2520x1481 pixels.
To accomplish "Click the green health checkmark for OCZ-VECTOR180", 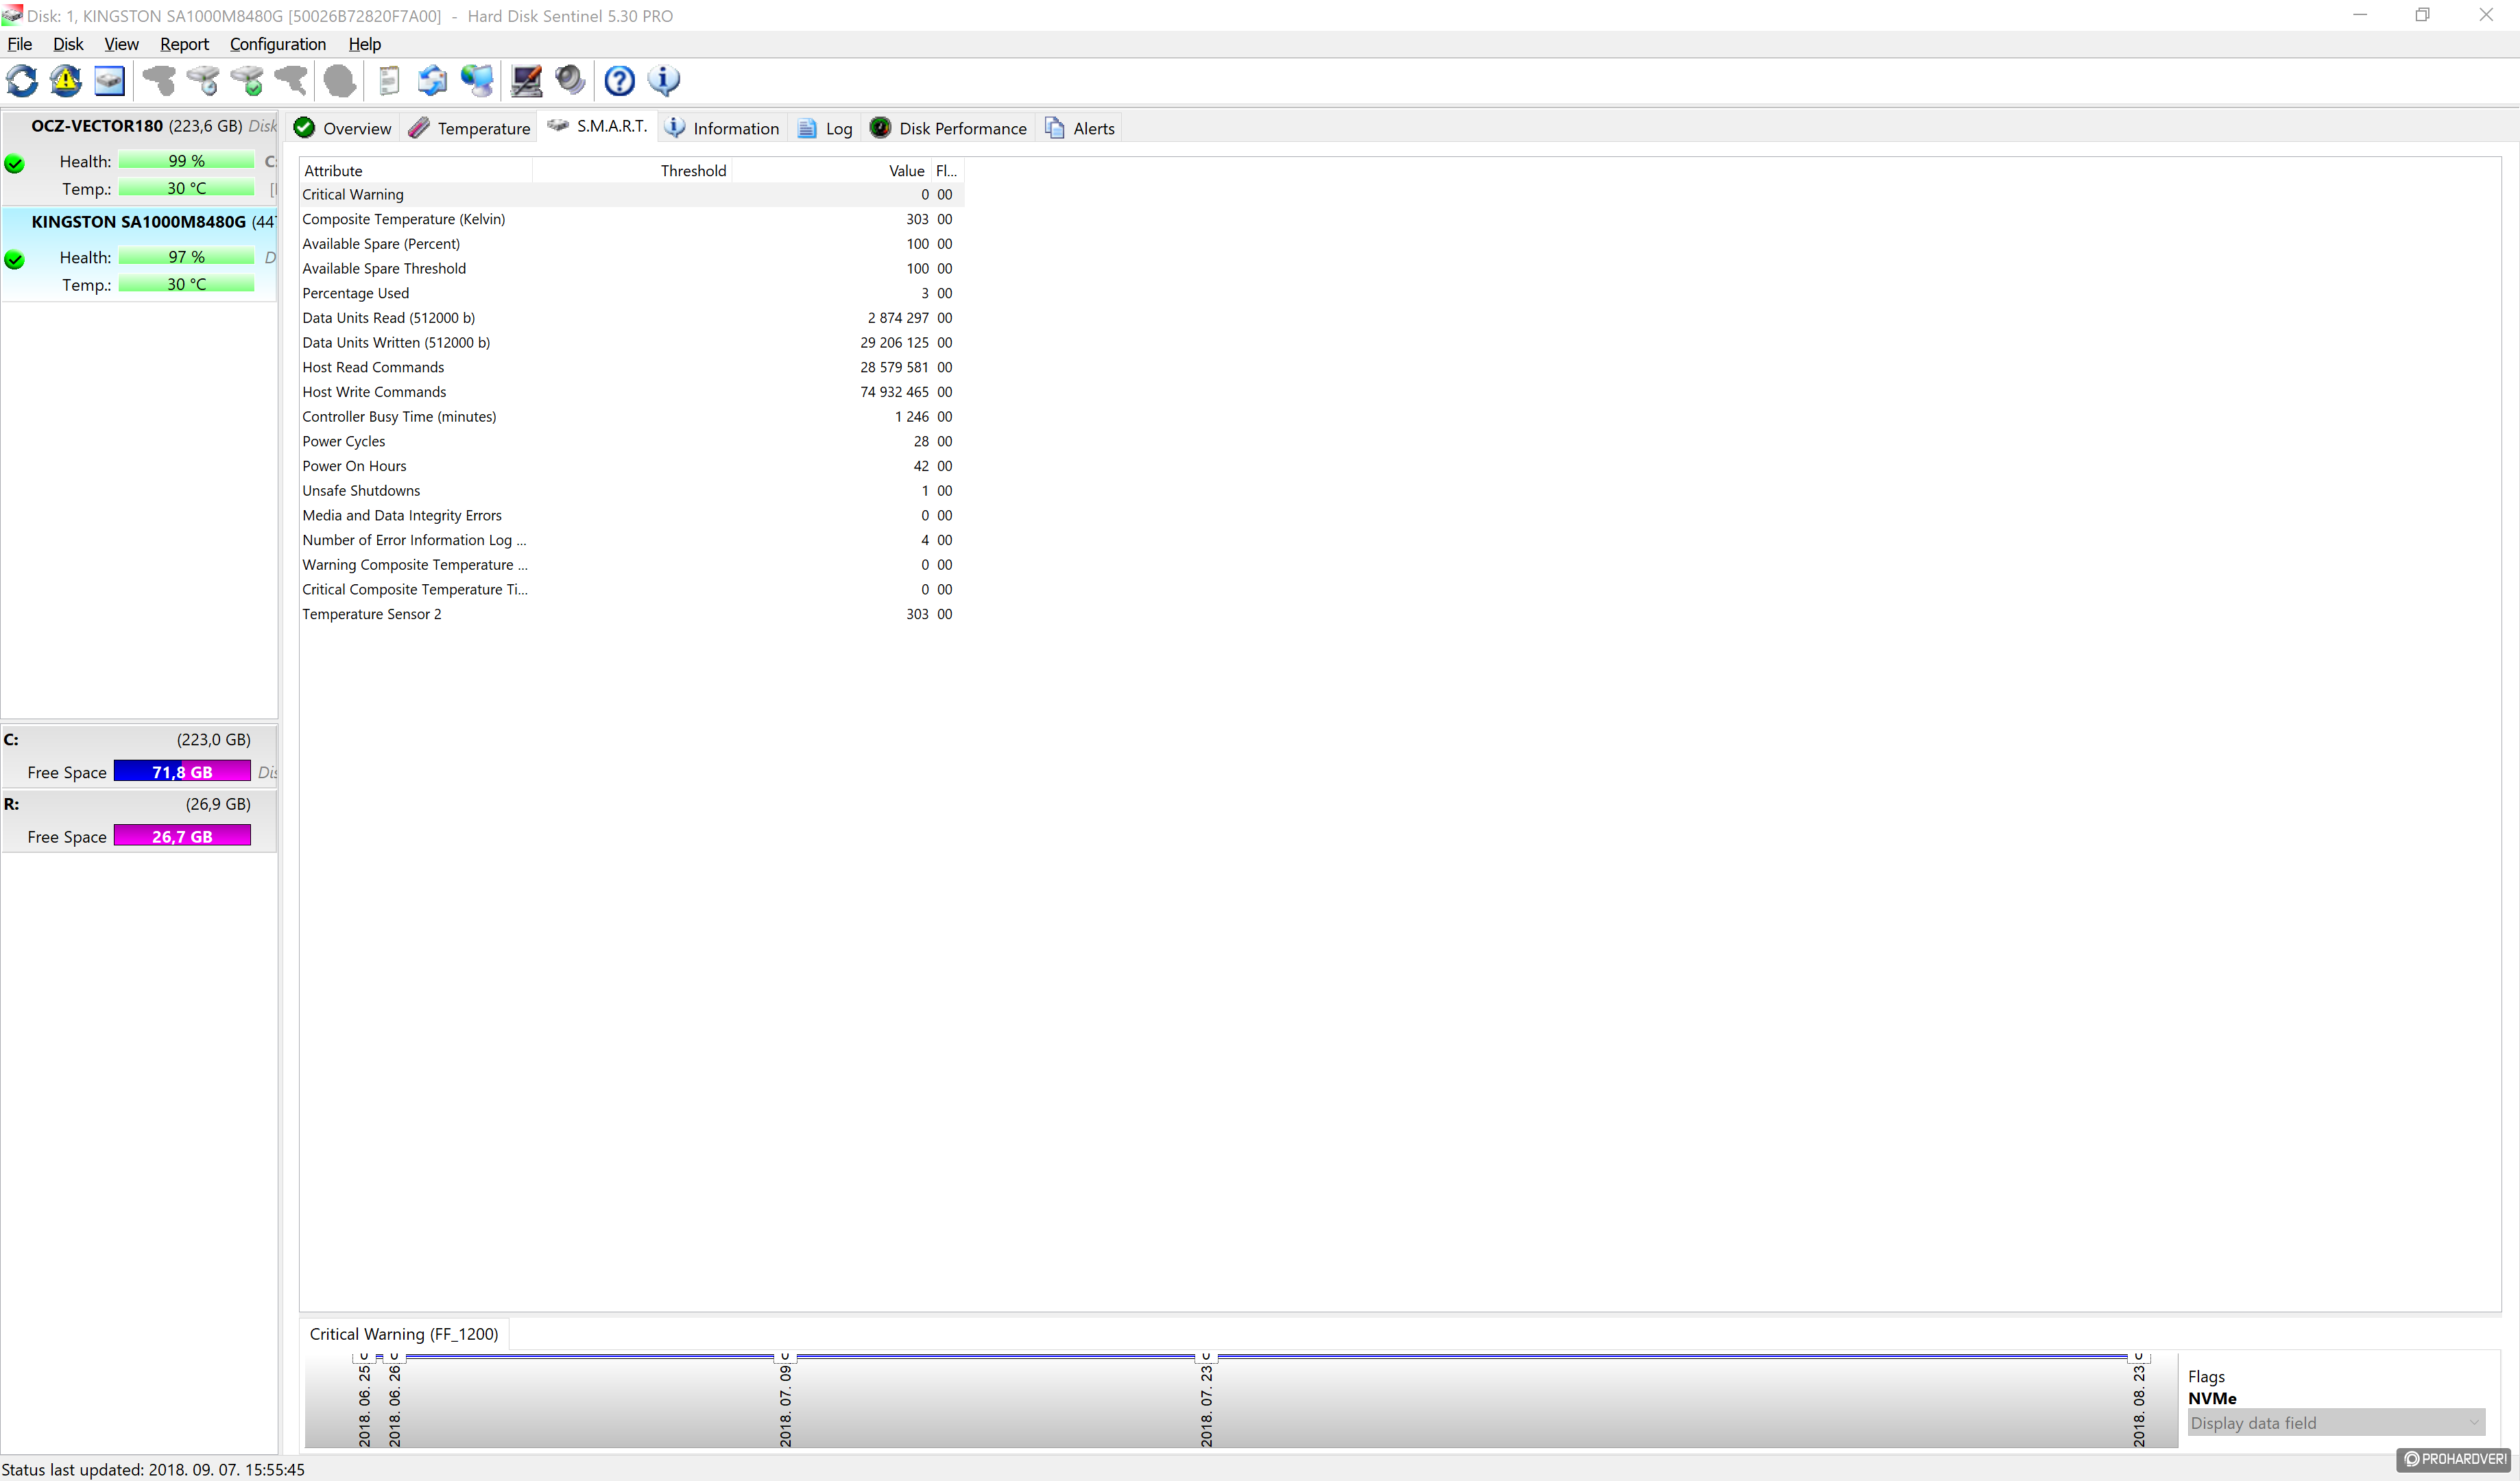I will click(x=15, y=163).
